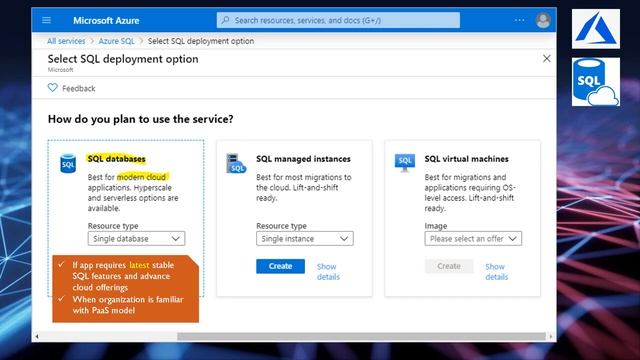This screenshot has width=640, height=360.
Task: Open the three-dot more options menu
Action: tap(519, 20)
